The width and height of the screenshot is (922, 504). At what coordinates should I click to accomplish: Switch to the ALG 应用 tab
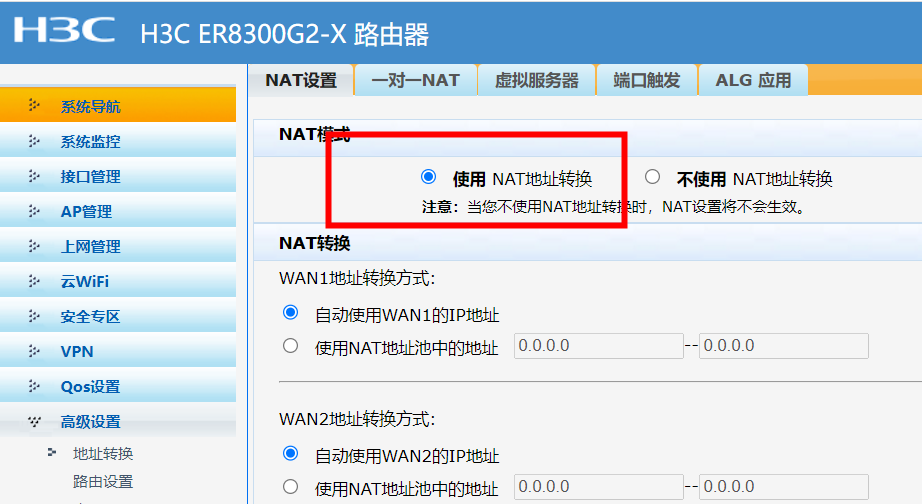pyautogui.click(x=753, y=80)
